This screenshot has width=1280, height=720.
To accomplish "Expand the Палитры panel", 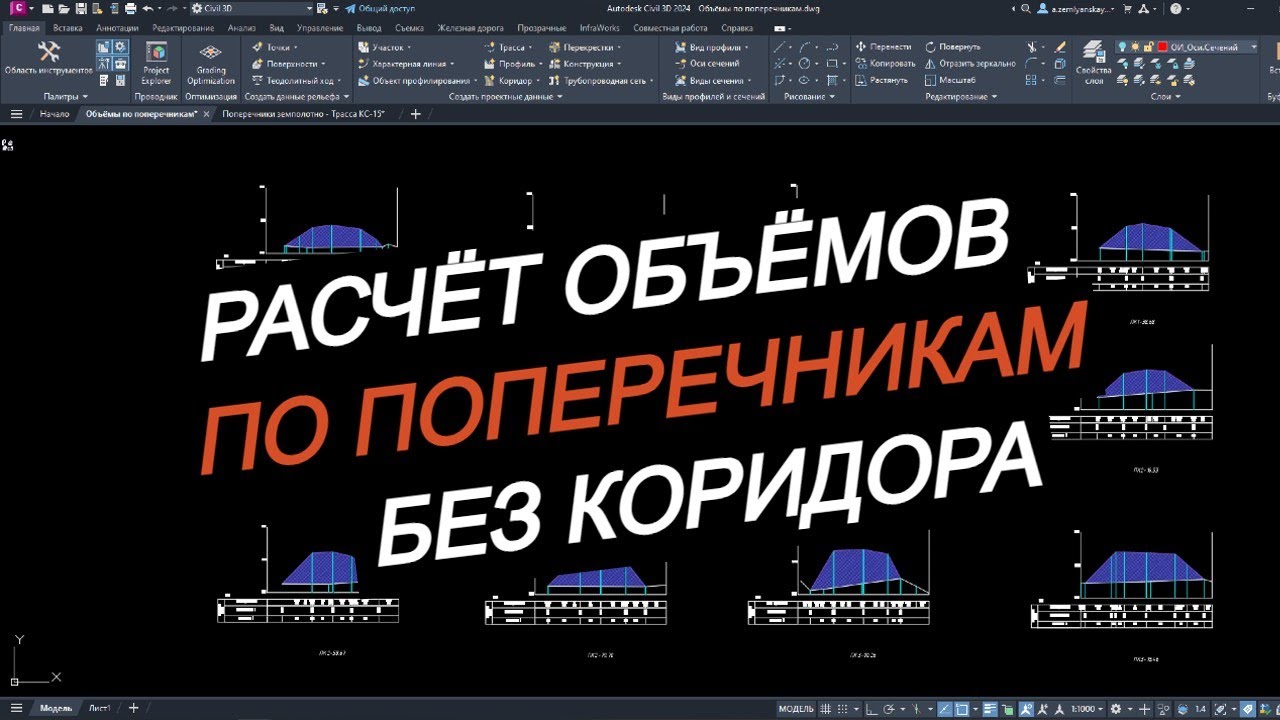I will 65,97.
